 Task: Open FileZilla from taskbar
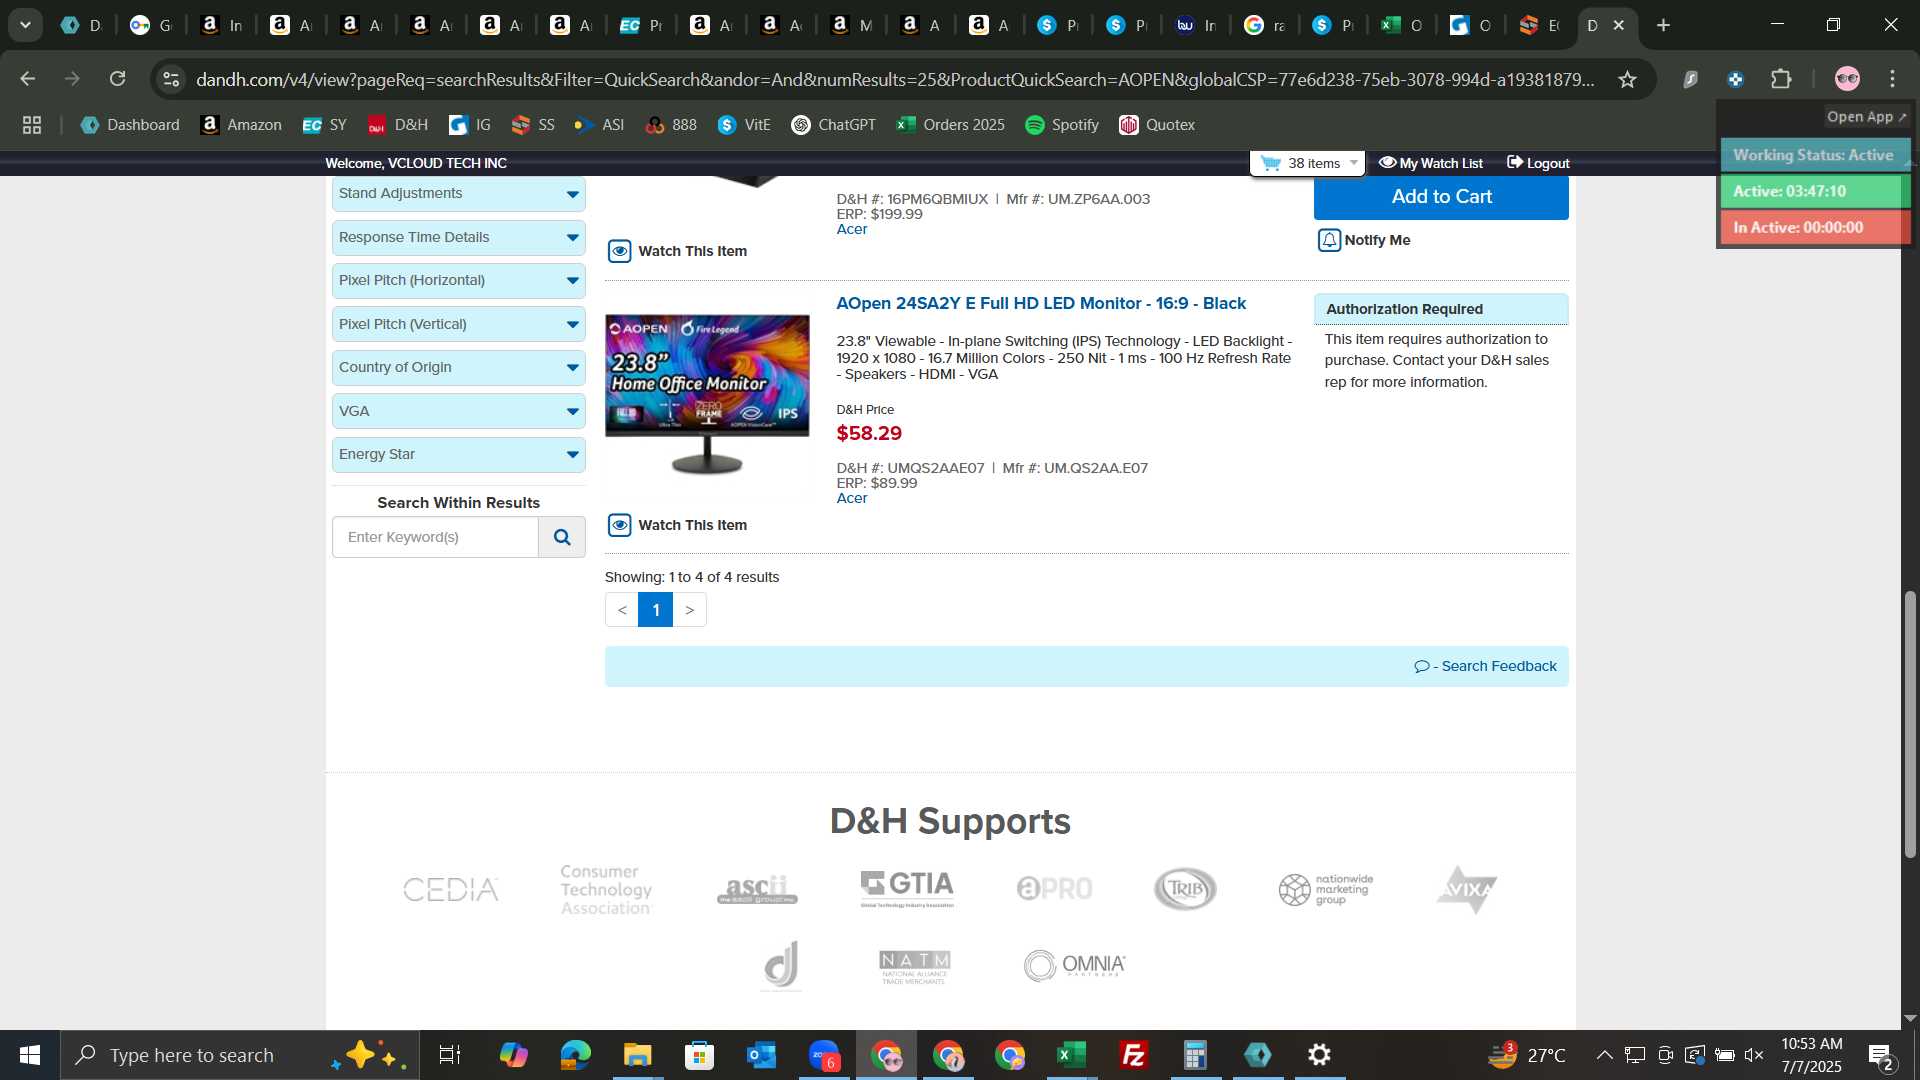(x=1133, y=1055)
